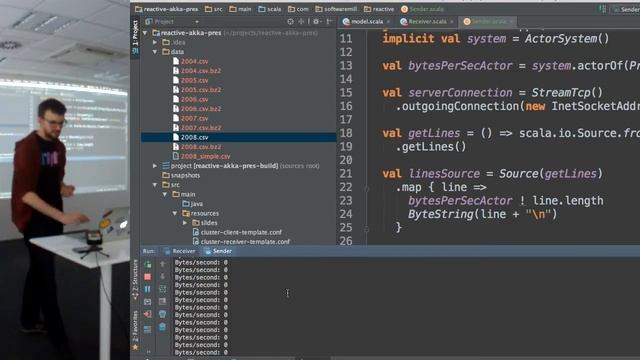Screen dimensions: 640x360
Task: Jump up the stack trace arrow
Action: (162, 264)
